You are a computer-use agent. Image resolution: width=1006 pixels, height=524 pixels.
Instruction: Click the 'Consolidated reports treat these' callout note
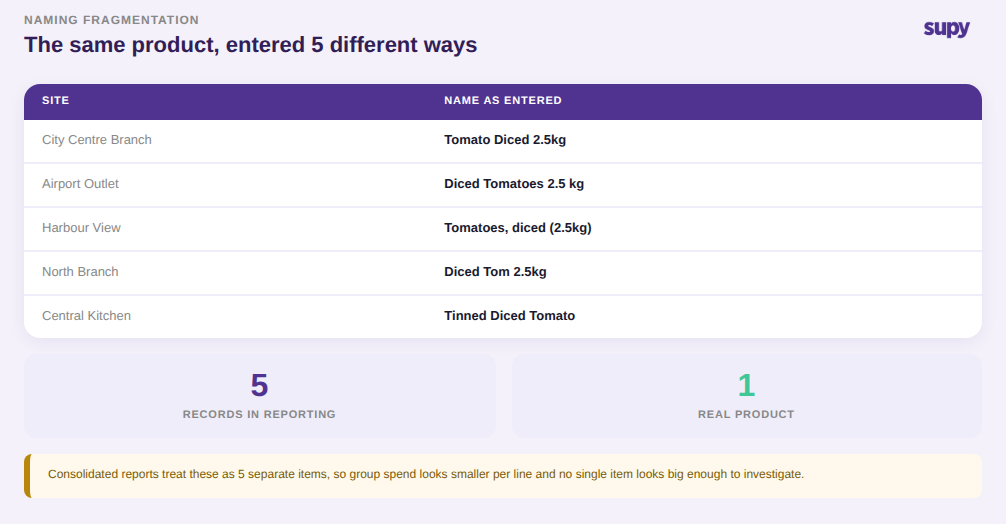[x=503, y=476]
